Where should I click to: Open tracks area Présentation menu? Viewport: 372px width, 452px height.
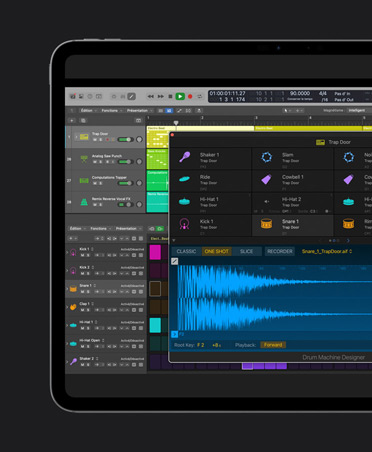point(139,110)
